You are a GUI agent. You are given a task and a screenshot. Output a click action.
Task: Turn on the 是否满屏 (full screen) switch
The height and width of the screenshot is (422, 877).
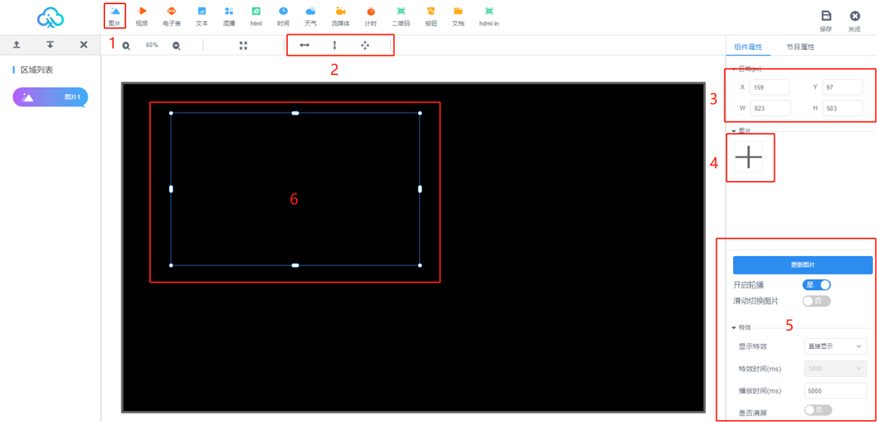click(817, 410)
